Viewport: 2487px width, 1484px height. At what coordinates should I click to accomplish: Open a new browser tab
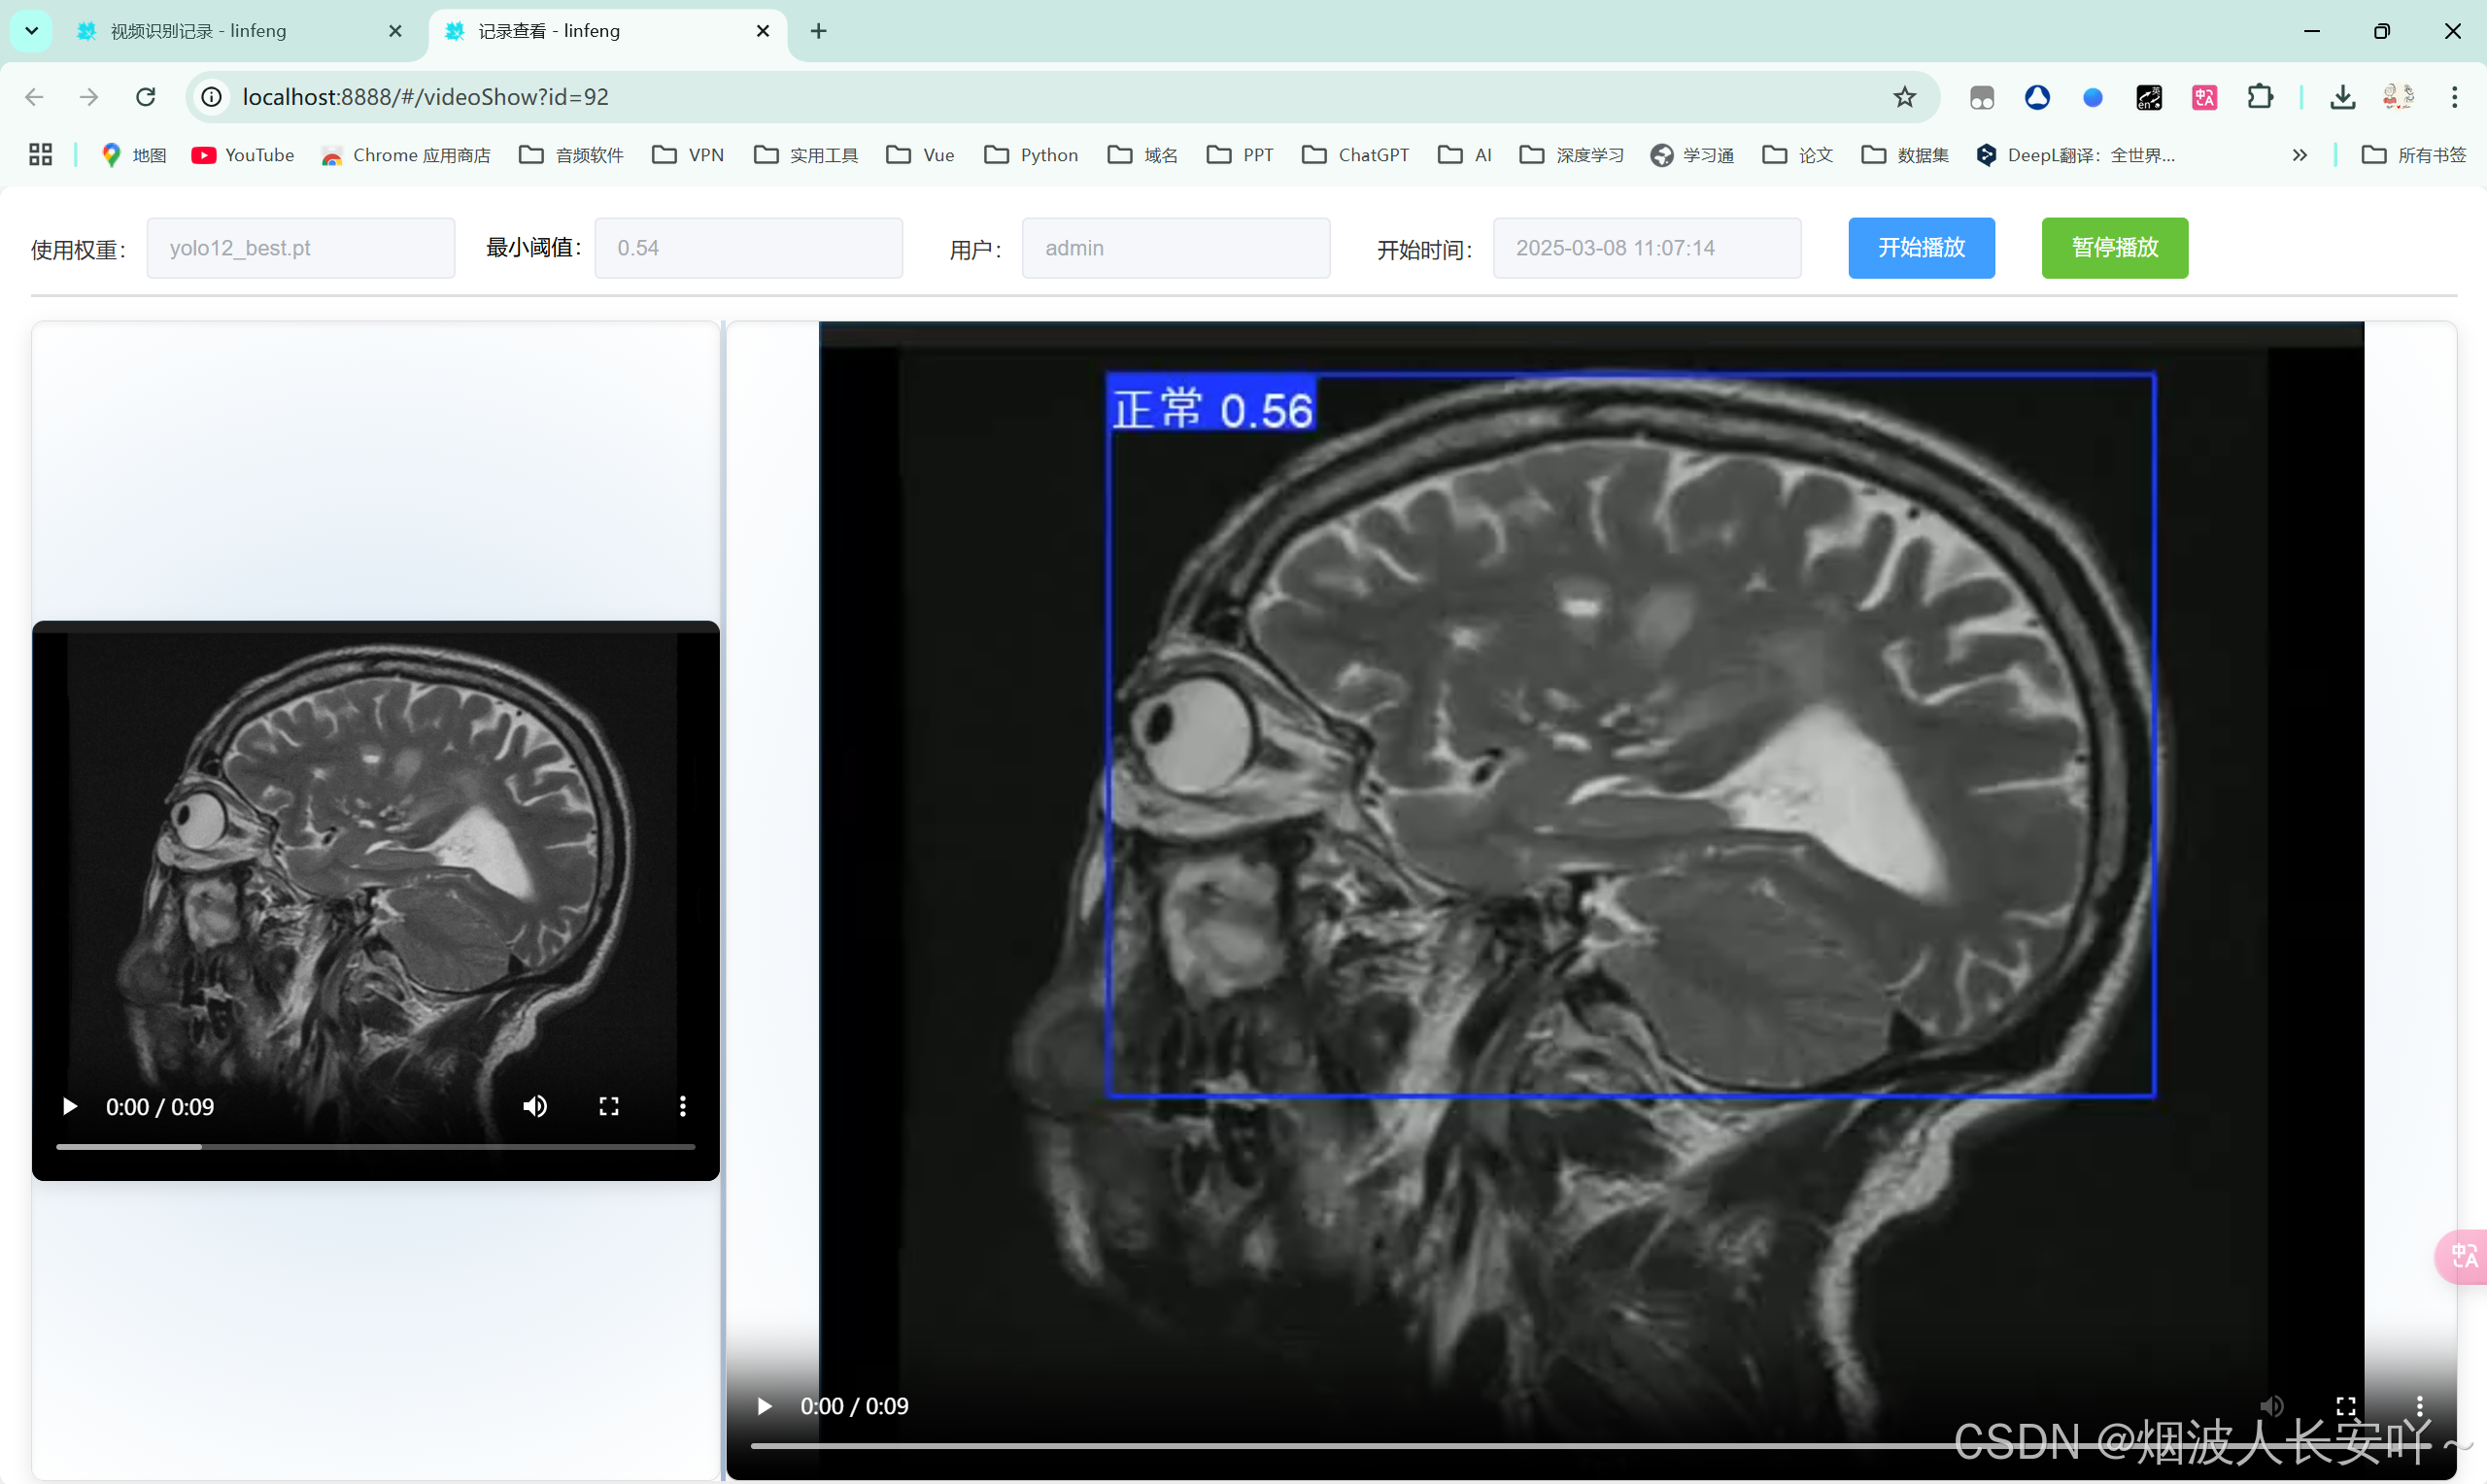point(819,31)
